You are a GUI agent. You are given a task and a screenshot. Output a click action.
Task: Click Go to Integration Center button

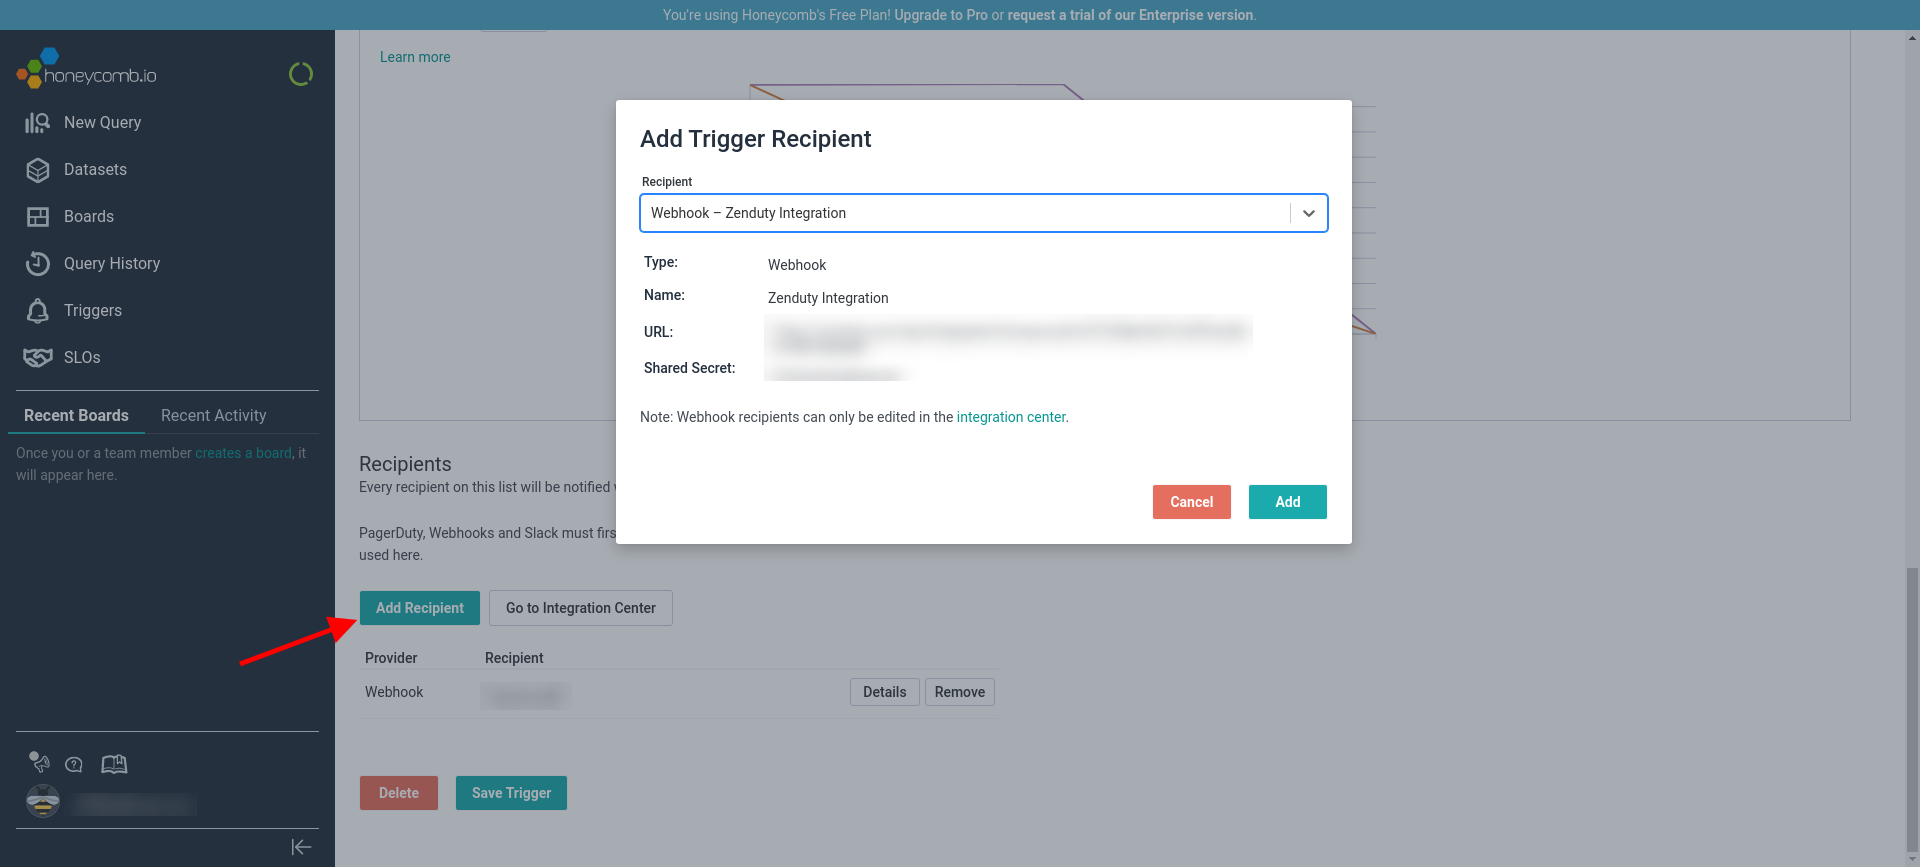point(581,608)
